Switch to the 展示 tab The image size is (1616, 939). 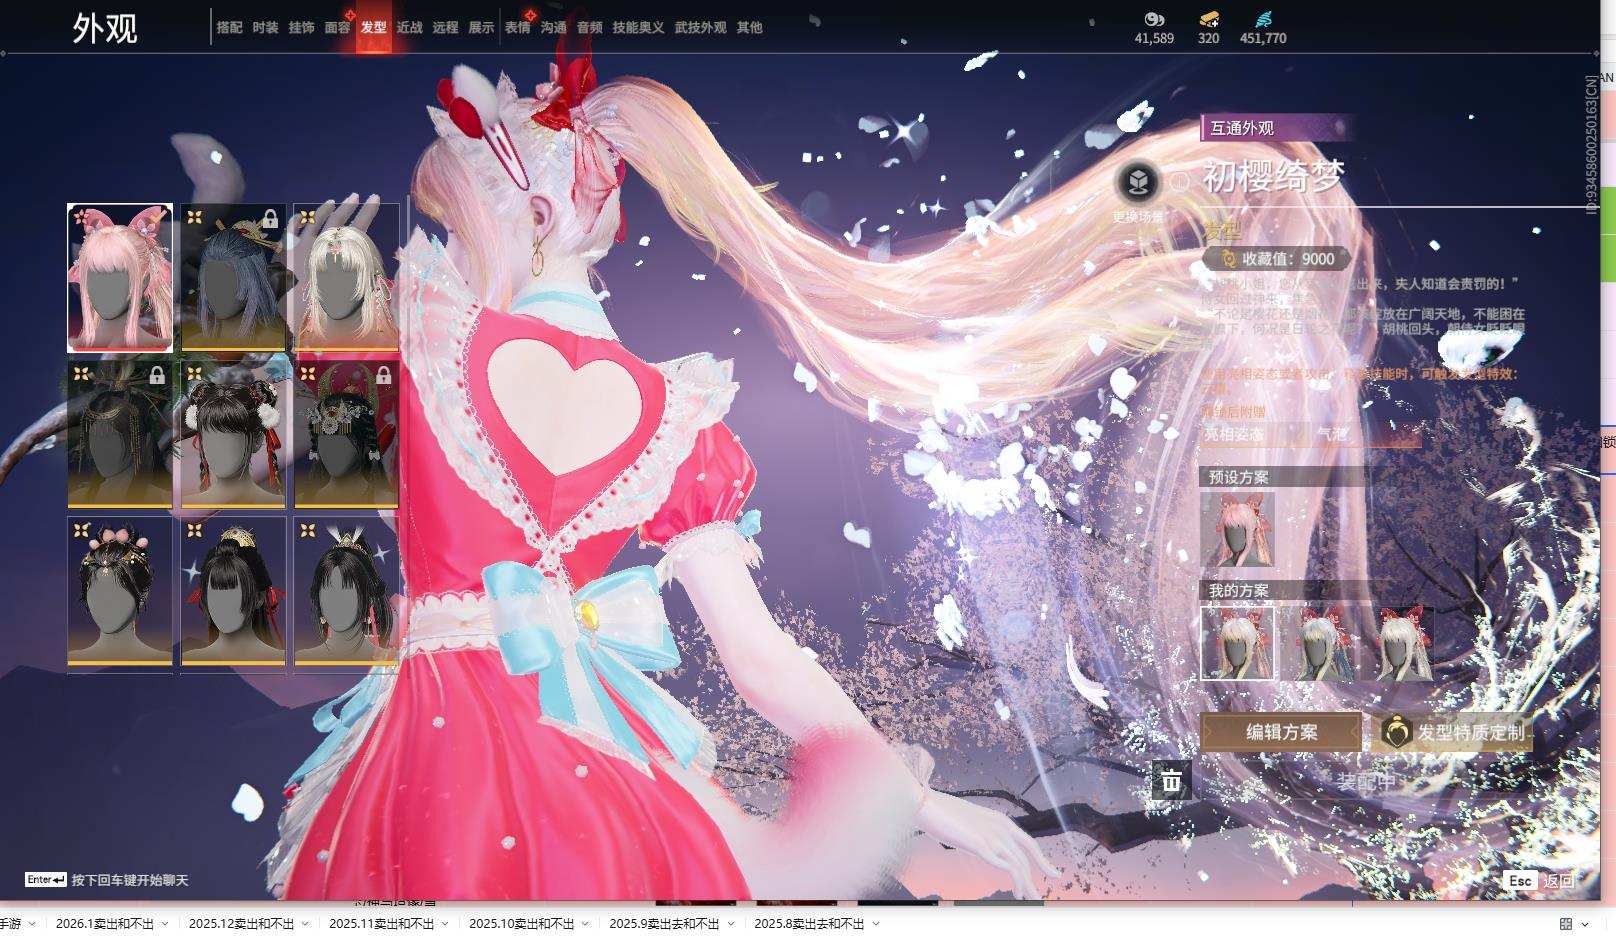coord(481,28)
